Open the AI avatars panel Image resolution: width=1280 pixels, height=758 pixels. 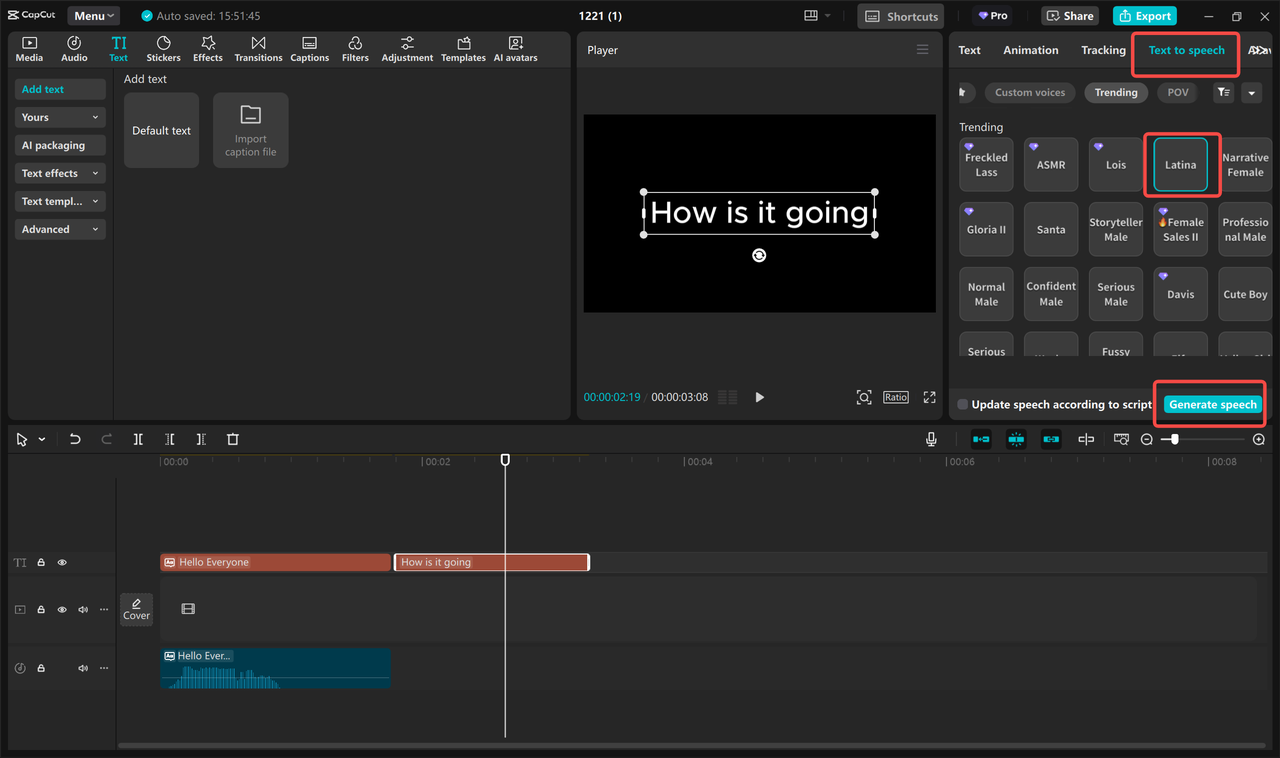515,49
